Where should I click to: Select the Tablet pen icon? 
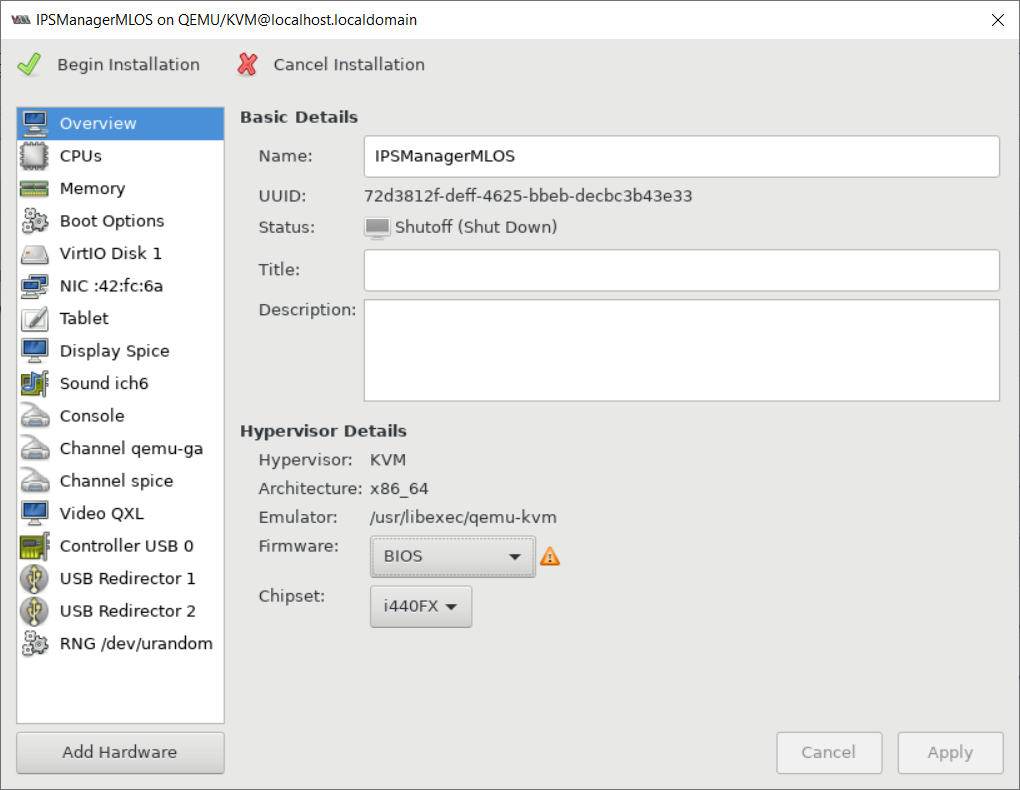coord(34,319)
